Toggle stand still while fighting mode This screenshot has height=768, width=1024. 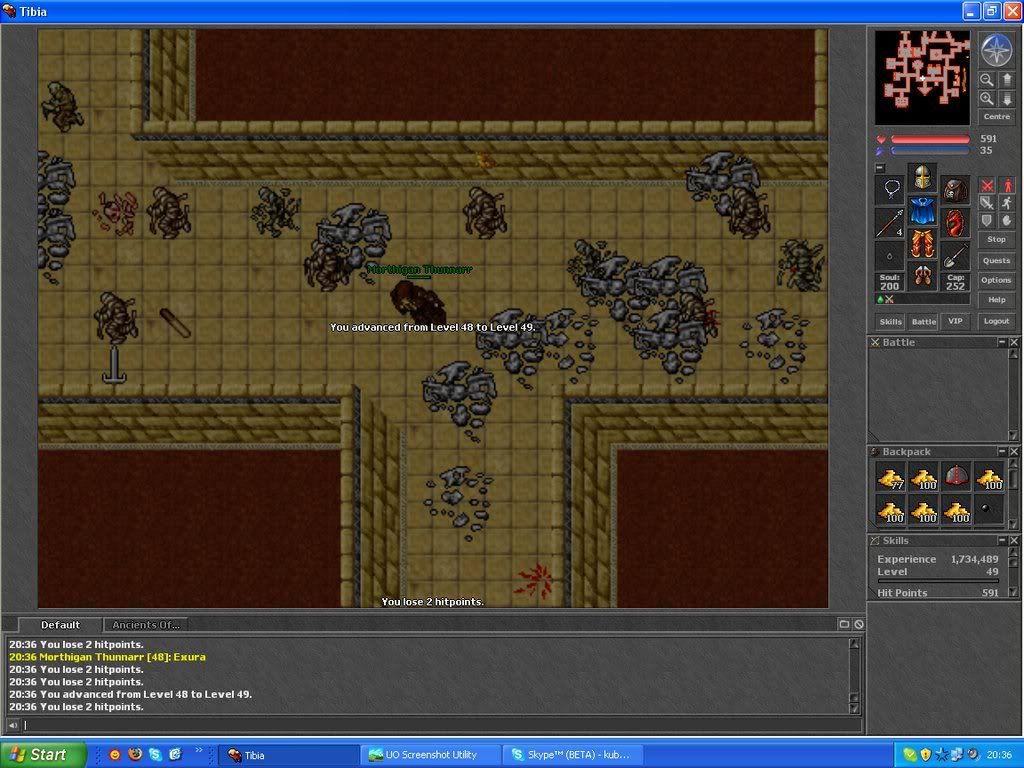tap(1007, 185)
